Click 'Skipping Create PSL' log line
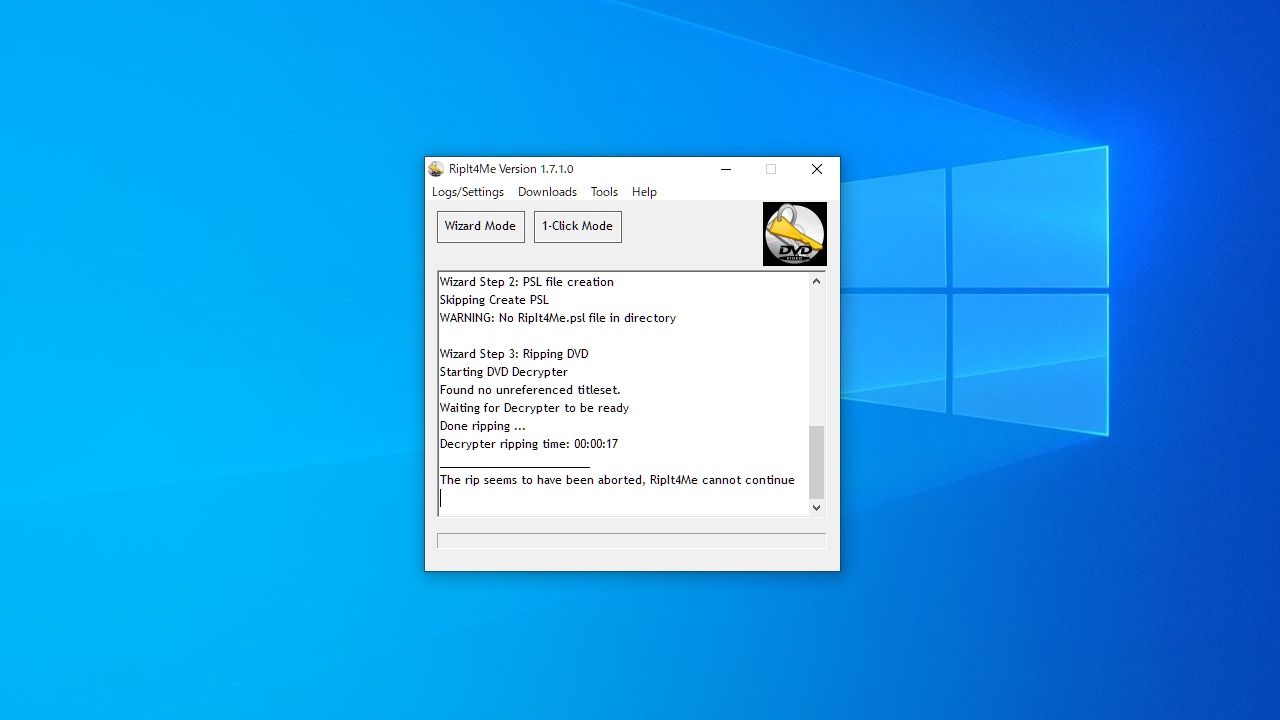The image size is (1280, 720). click(494, 300)
